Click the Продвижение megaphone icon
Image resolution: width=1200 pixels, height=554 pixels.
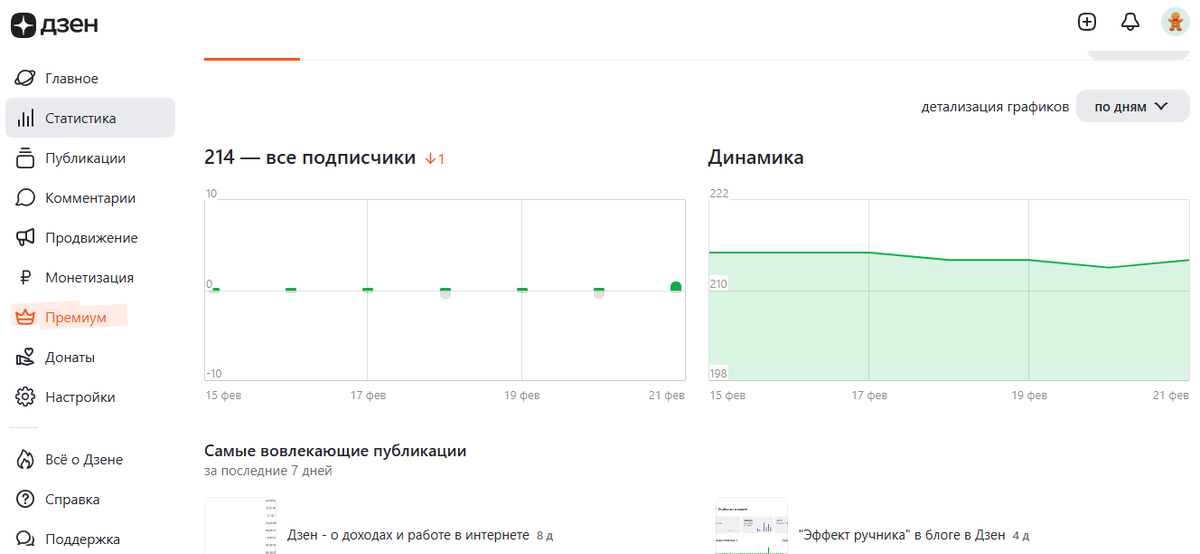26,238
